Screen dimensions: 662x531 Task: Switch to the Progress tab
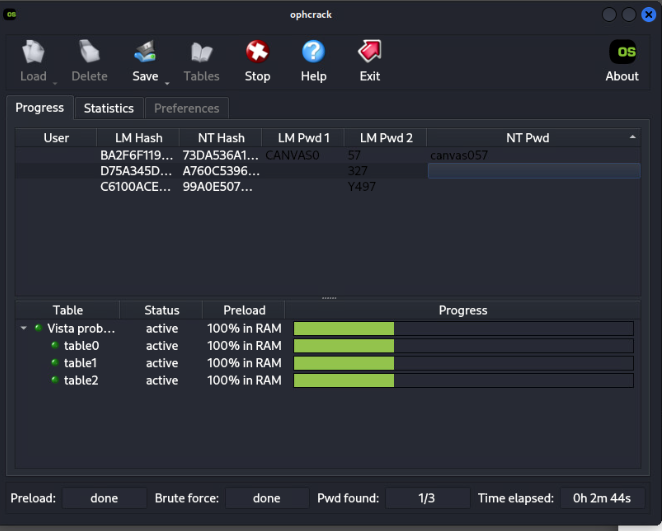(x=40, y=107)
